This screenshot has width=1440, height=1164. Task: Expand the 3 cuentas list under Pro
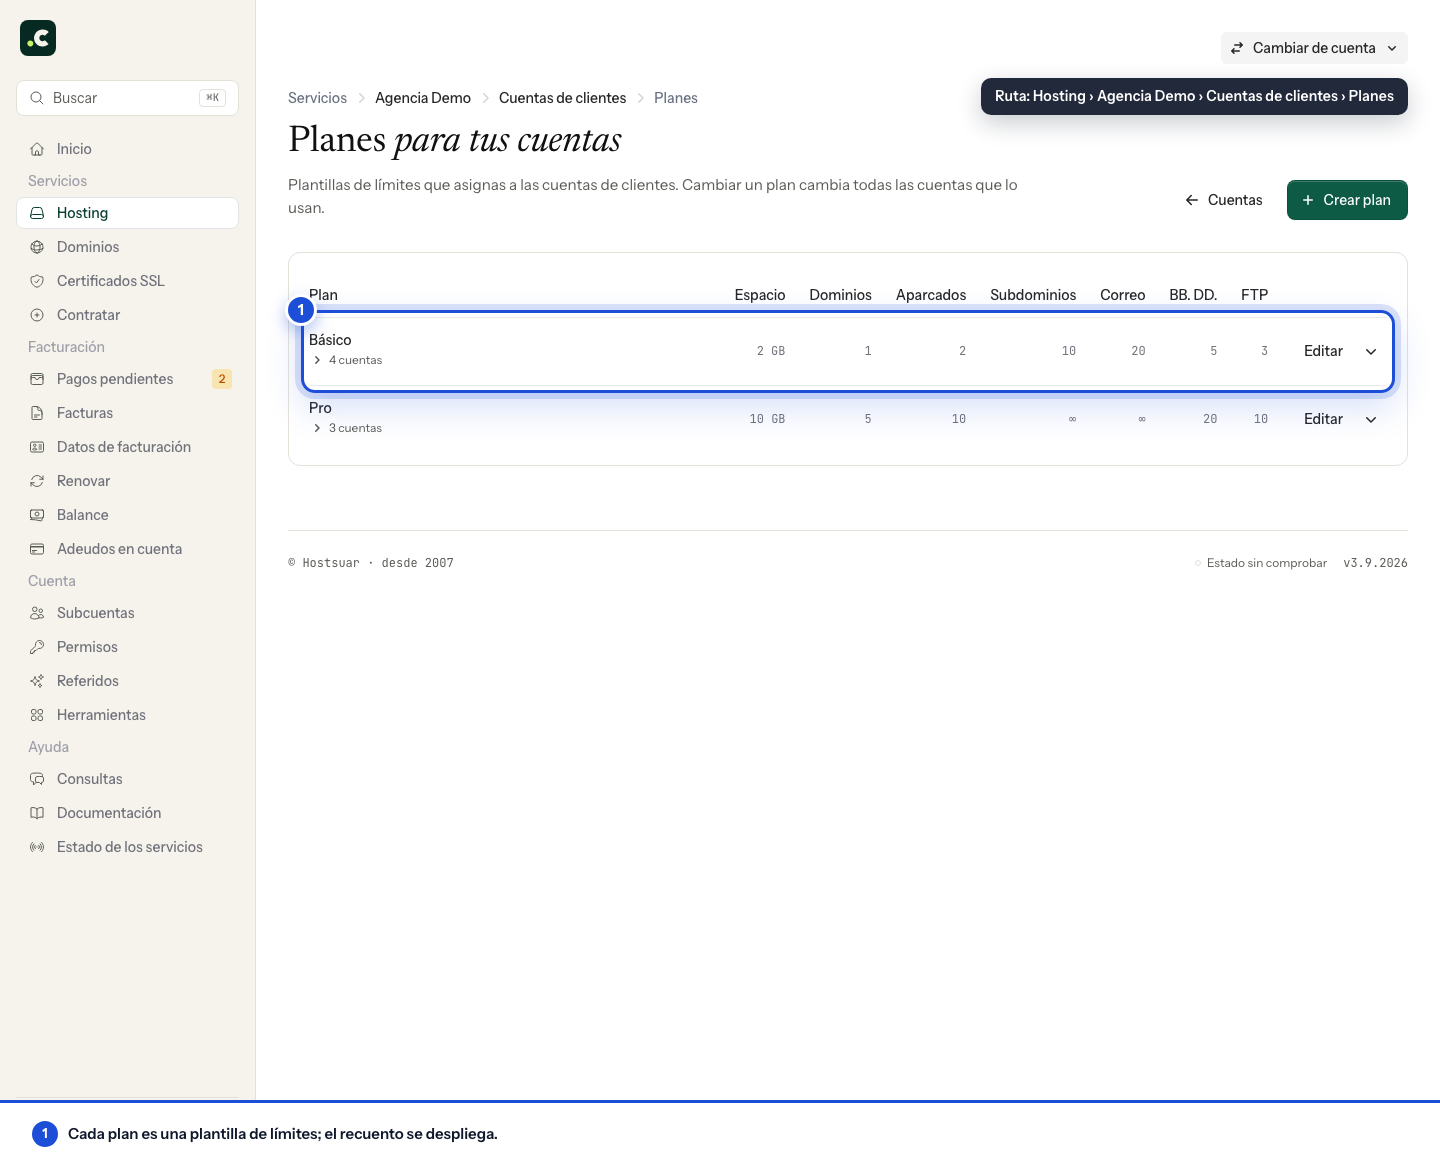coord(347,428)
